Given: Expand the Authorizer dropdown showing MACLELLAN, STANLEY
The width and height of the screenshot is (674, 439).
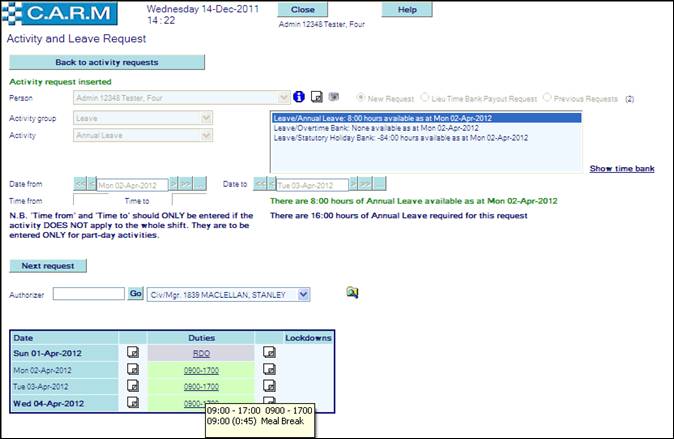Looking at the screenshot, I should pos(304,294).
